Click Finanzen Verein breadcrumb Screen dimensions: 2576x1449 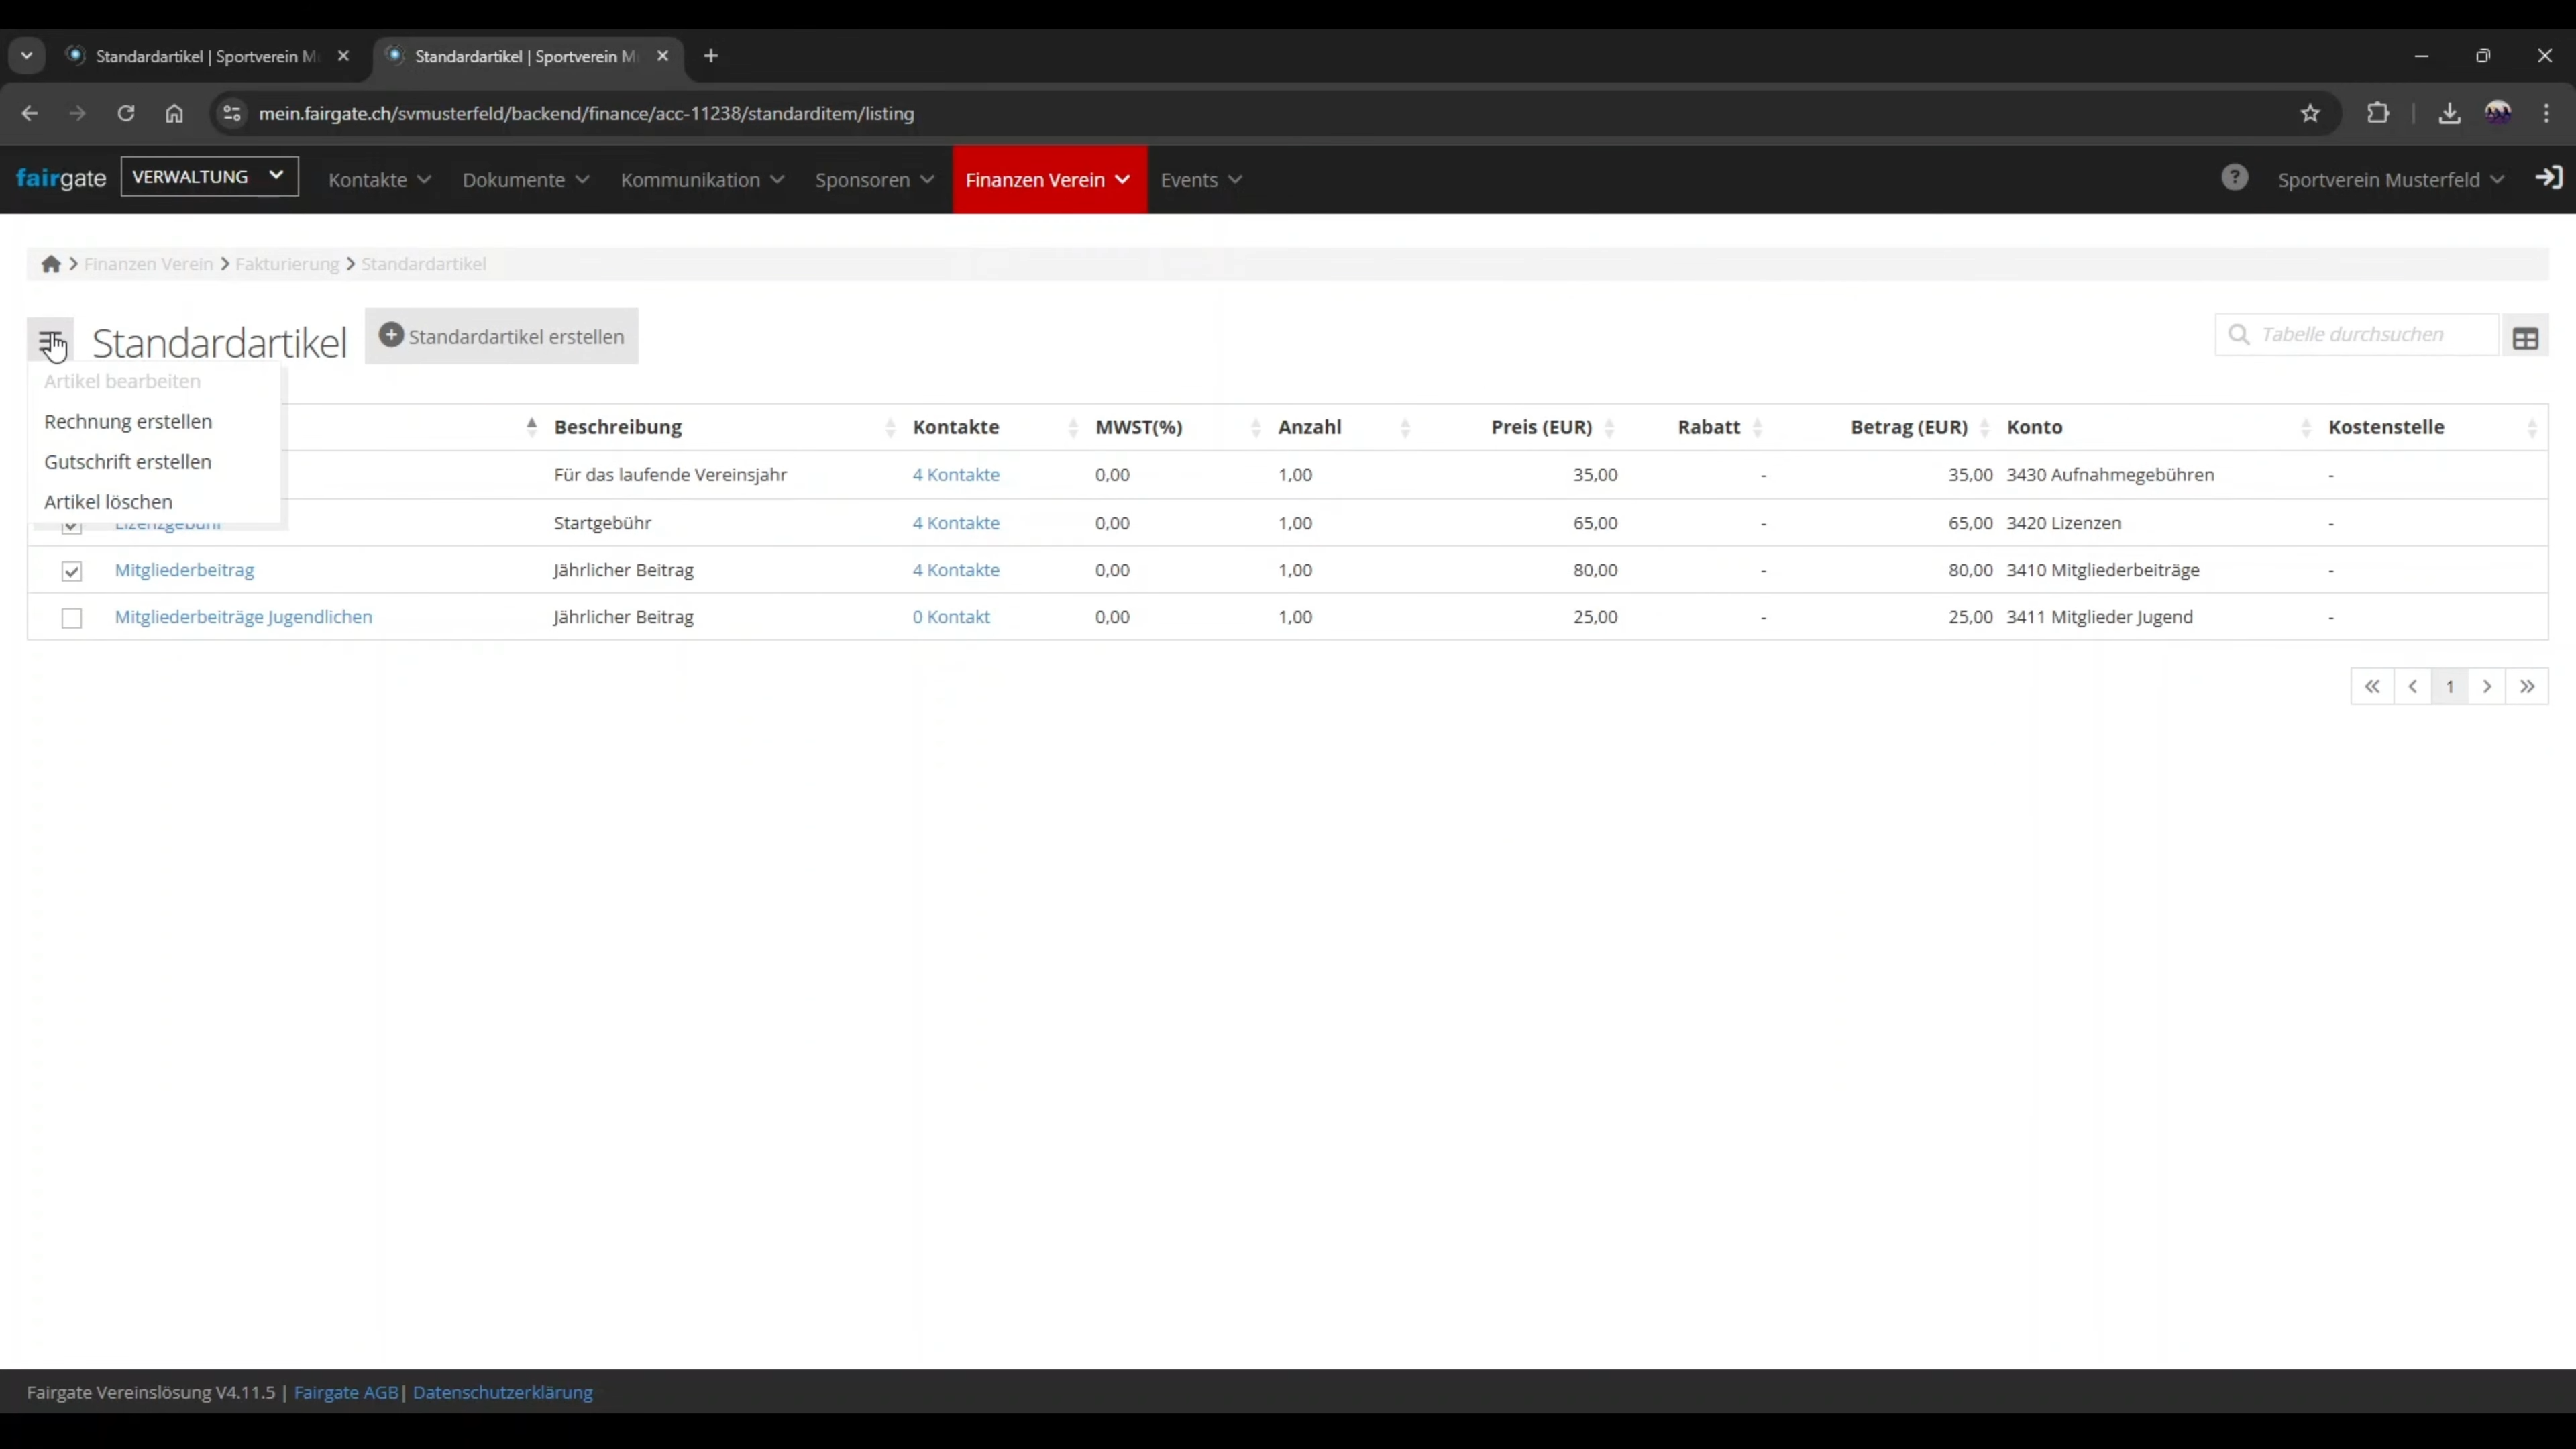(x=148, y=264)
